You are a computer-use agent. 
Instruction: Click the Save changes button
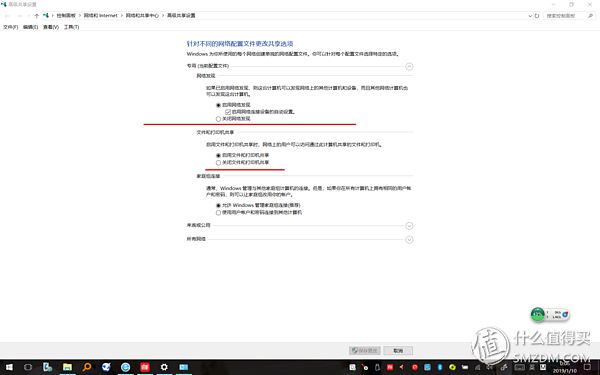(x=365, y=351)
